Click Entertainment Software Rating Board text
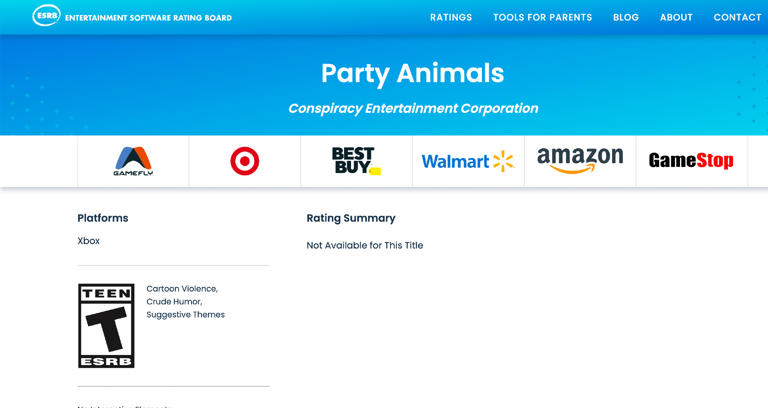The image size is (768, 408). pos(148,18)
